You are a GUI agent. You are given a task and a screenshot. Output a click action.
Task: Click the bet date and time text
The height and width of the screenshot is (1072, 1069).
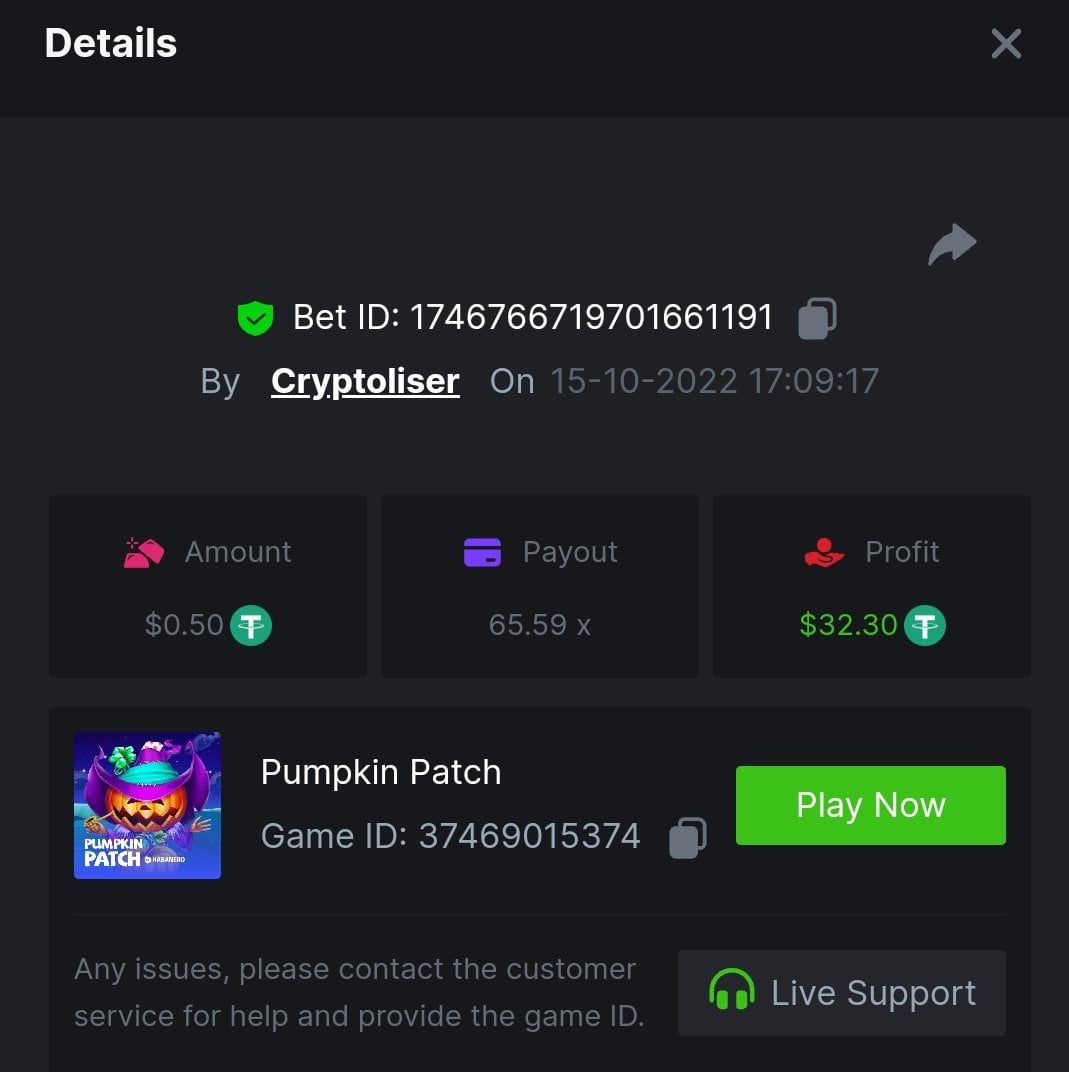714,381
